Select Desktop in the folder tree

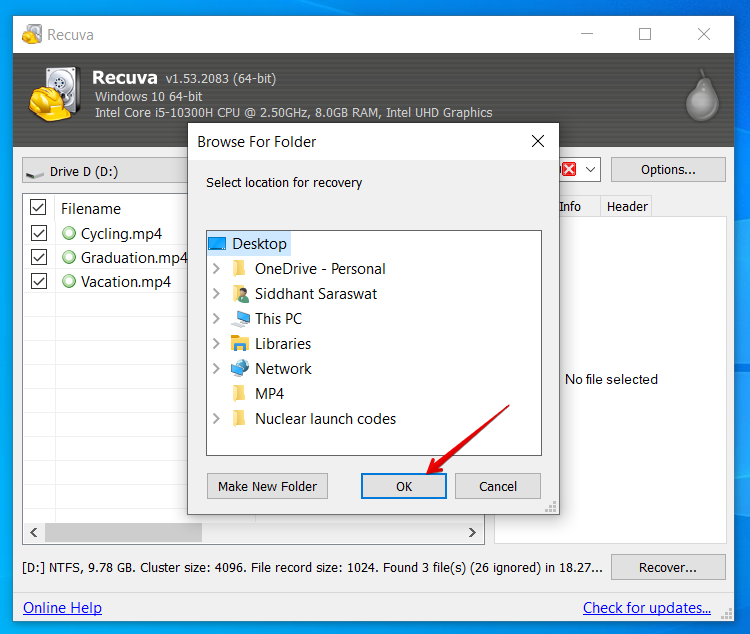(x=259, y=244)
